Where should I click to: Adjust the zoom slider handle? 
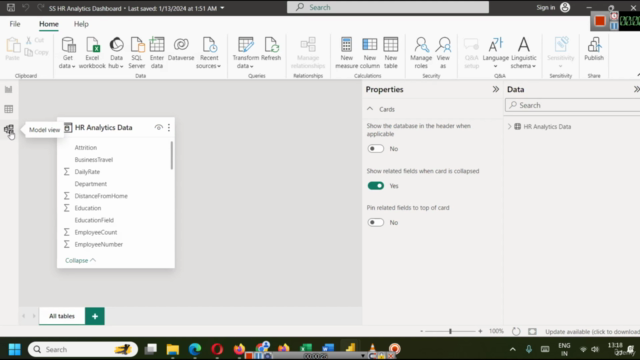pyautogui.click(x=450, y=331)
